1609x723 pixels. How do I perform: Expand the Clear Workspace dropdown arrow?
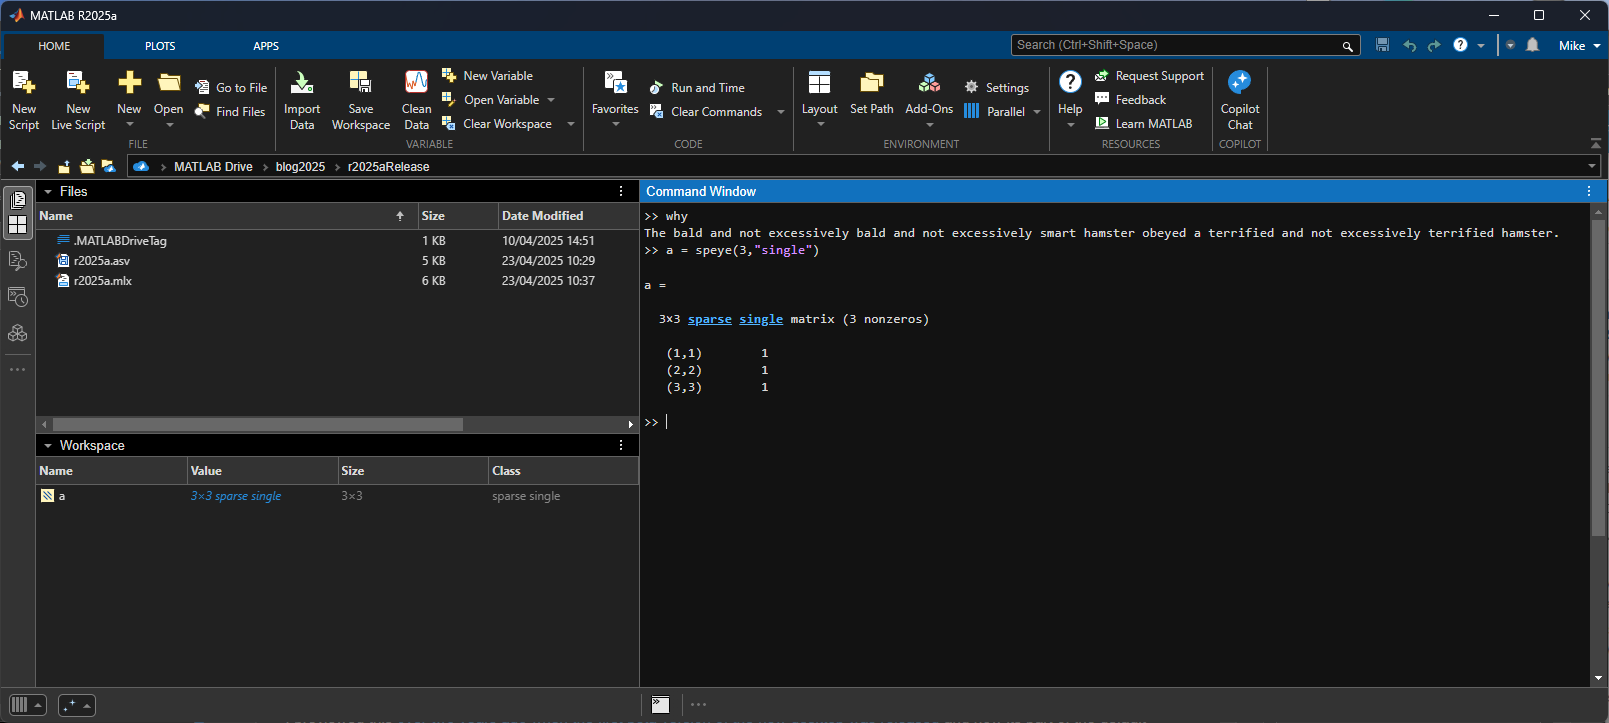coord(571,124)
